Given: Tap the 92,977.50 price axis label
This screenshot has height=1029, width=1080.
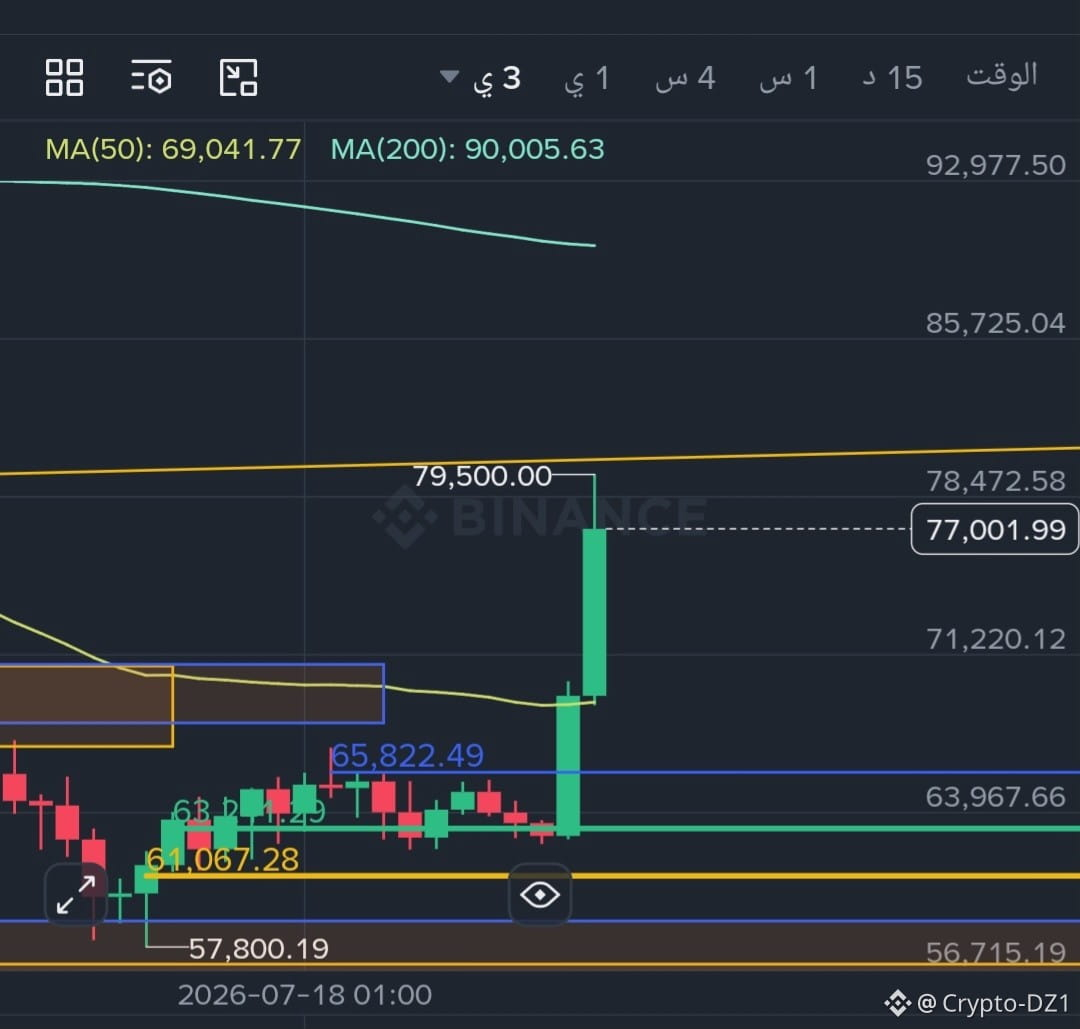Looking at the screenshot, I should click(x=995, y=165).
